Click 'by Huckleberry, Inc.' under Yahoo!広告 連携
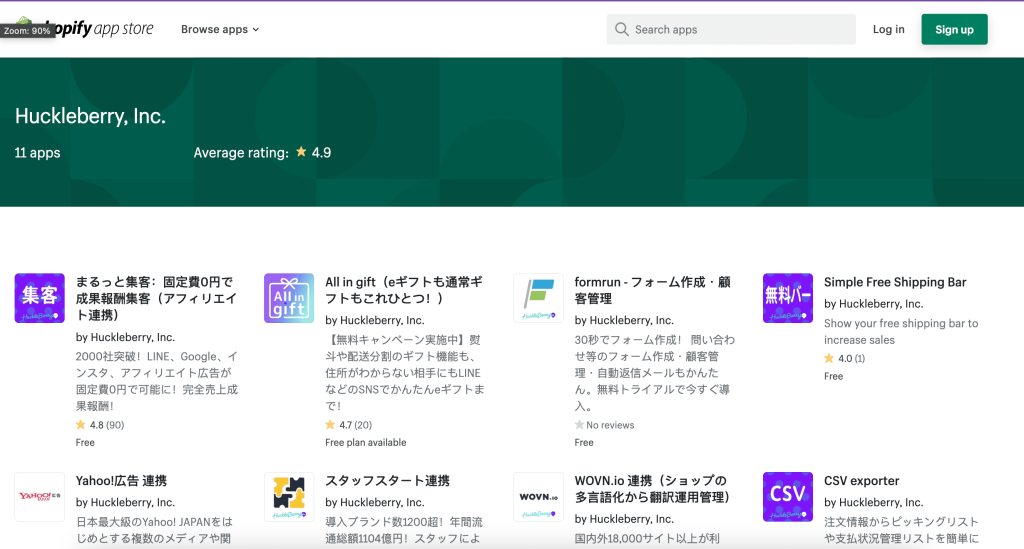This screenshot has height=549, width=1024. coord(125,503)
